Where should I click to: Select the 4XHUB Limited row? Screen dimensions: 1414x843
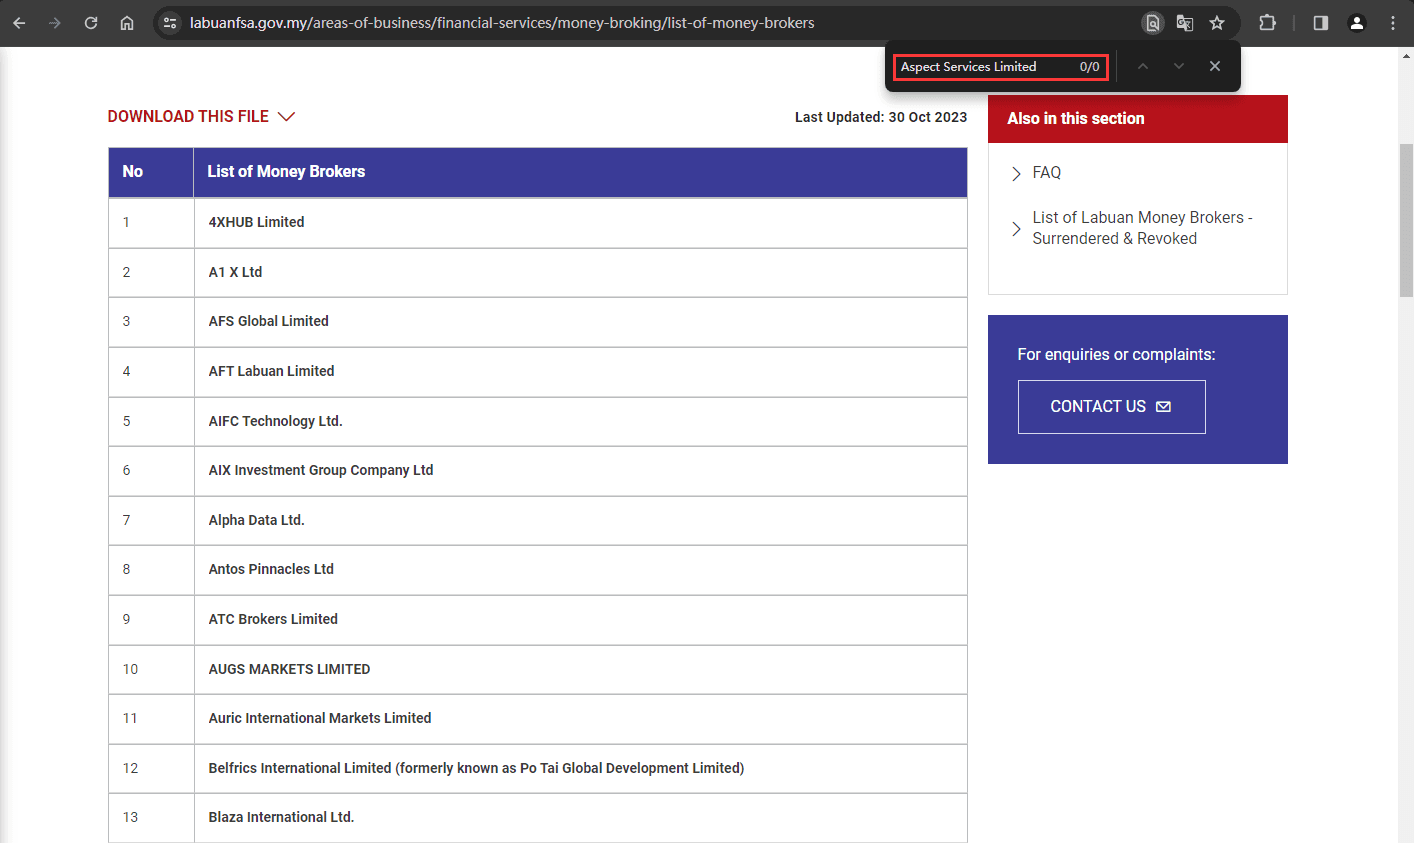[538, 222]
